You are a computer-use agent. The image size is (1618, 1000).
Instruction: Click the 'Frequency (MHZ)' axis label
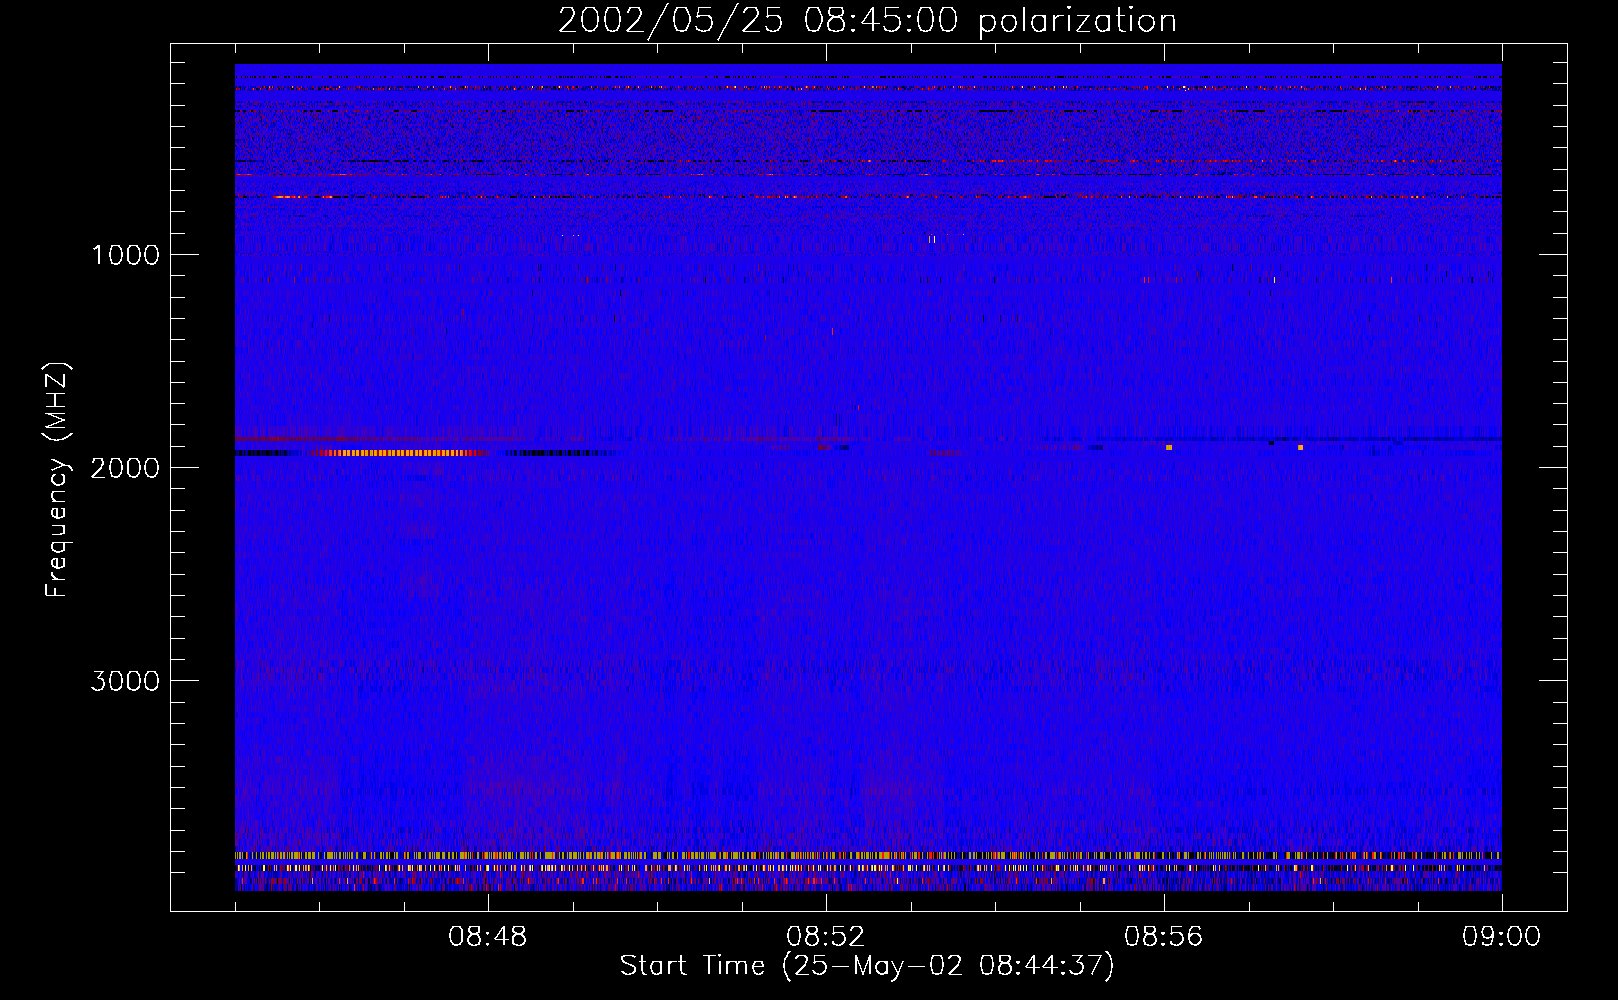56,480
